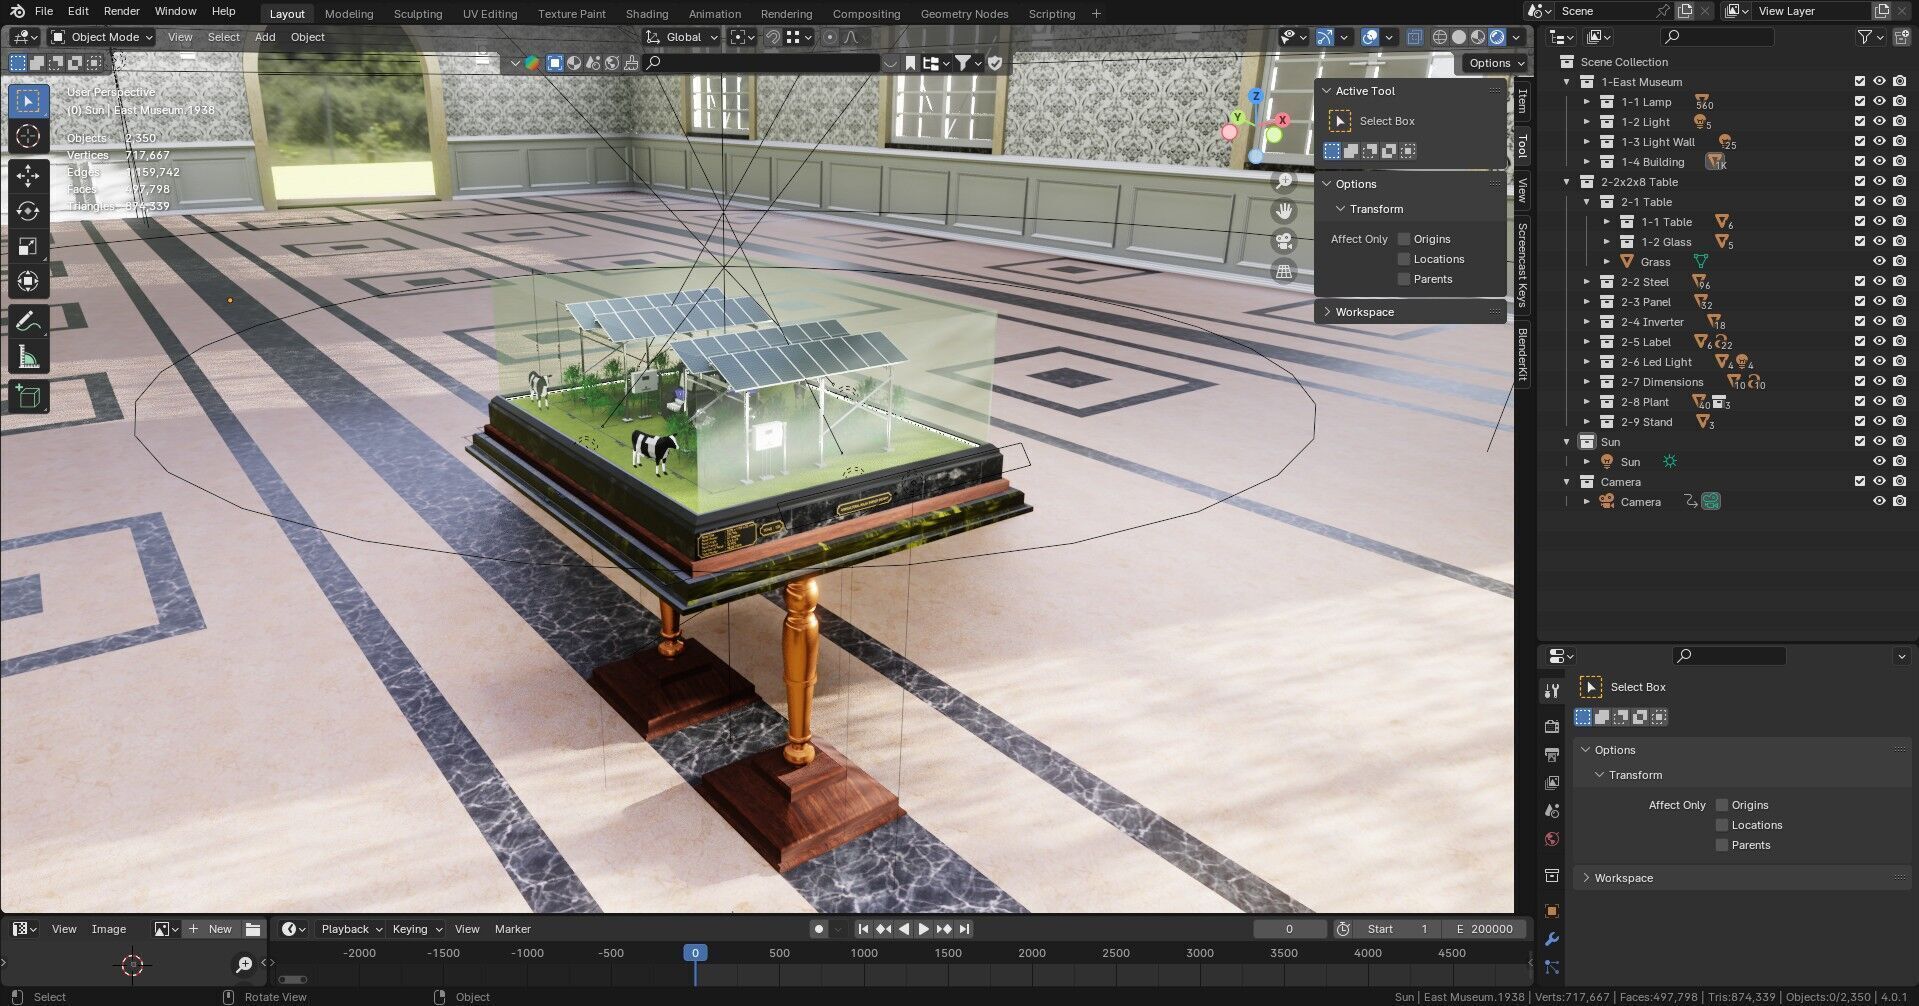Toggle the camera view gizmo
The image size is (1919, 1006).
pos(1284,241)
